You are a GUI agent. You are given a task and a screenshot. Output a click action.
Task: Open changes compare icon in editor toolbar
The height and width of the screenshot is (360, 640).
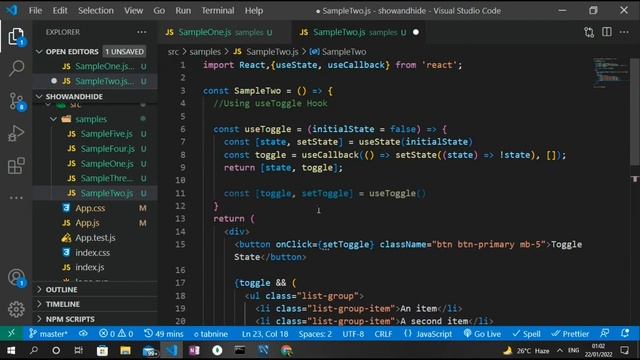click(x=589, y=32)
